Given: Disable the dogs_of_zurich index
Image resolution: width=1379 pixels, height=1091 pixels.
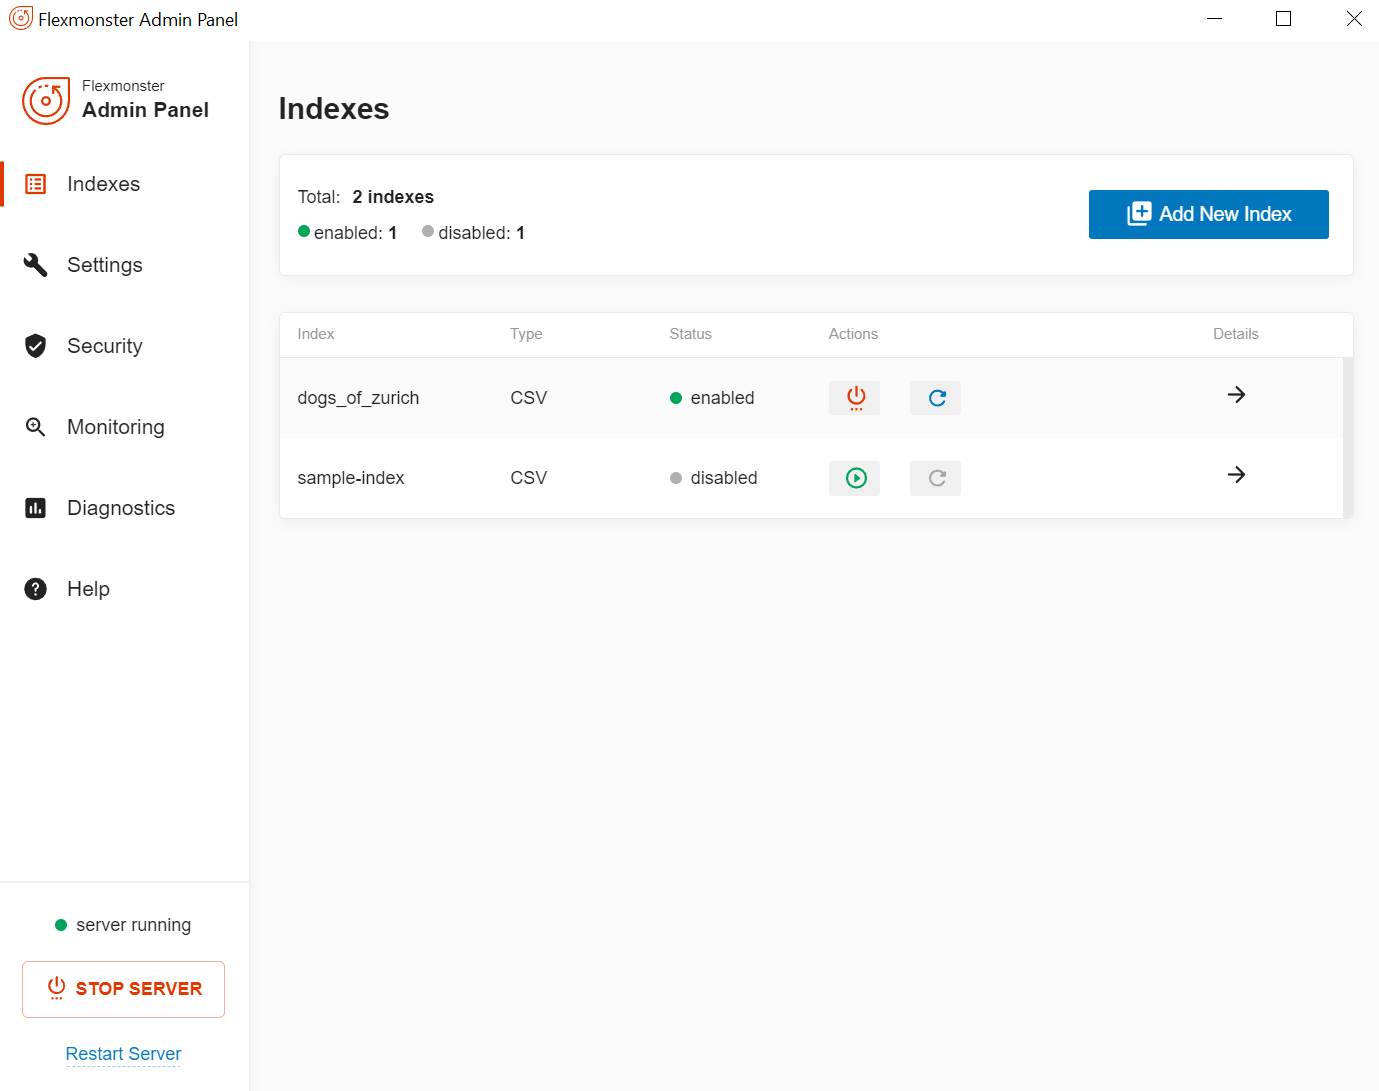Looking at the screenshot, I should pyautogui.click(x=854, y=397).
